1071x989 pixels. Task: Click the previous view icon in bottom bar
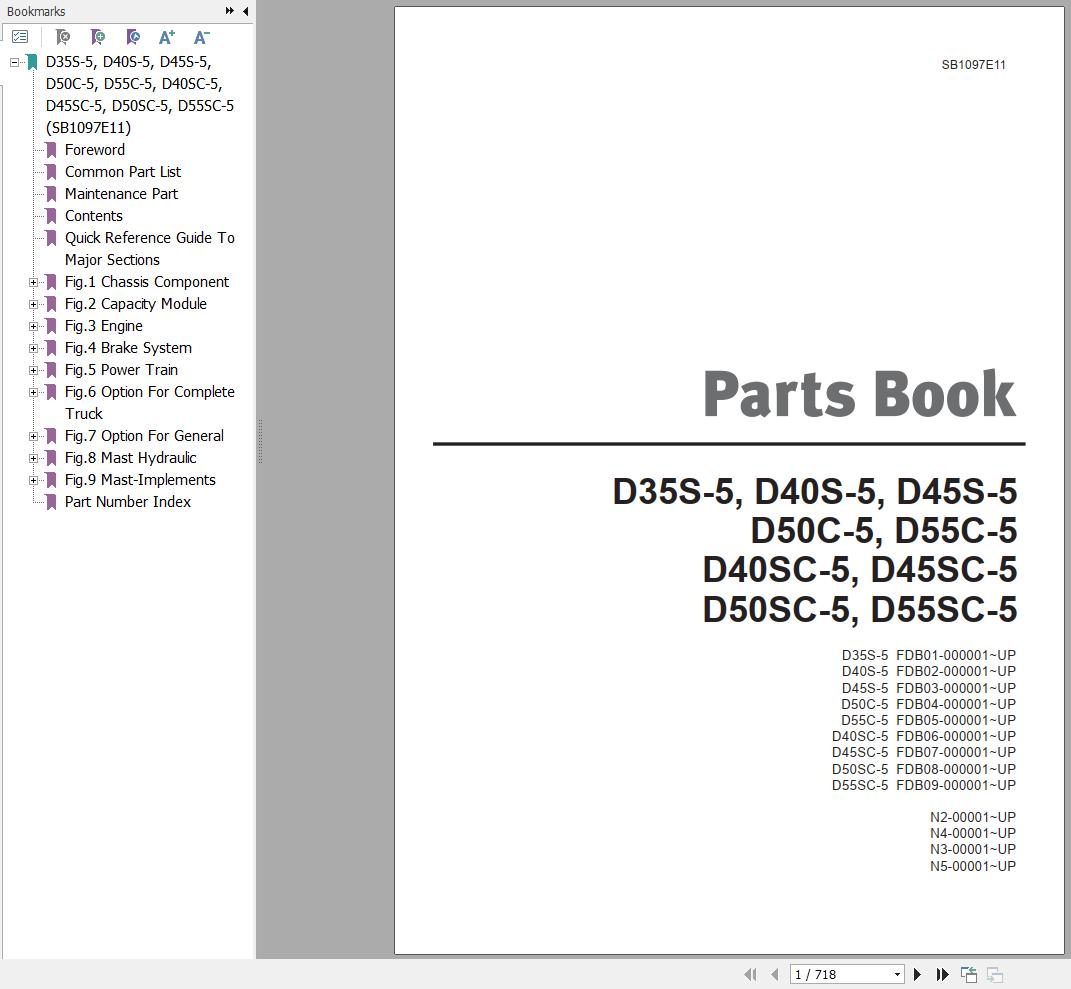pos(969,975)
